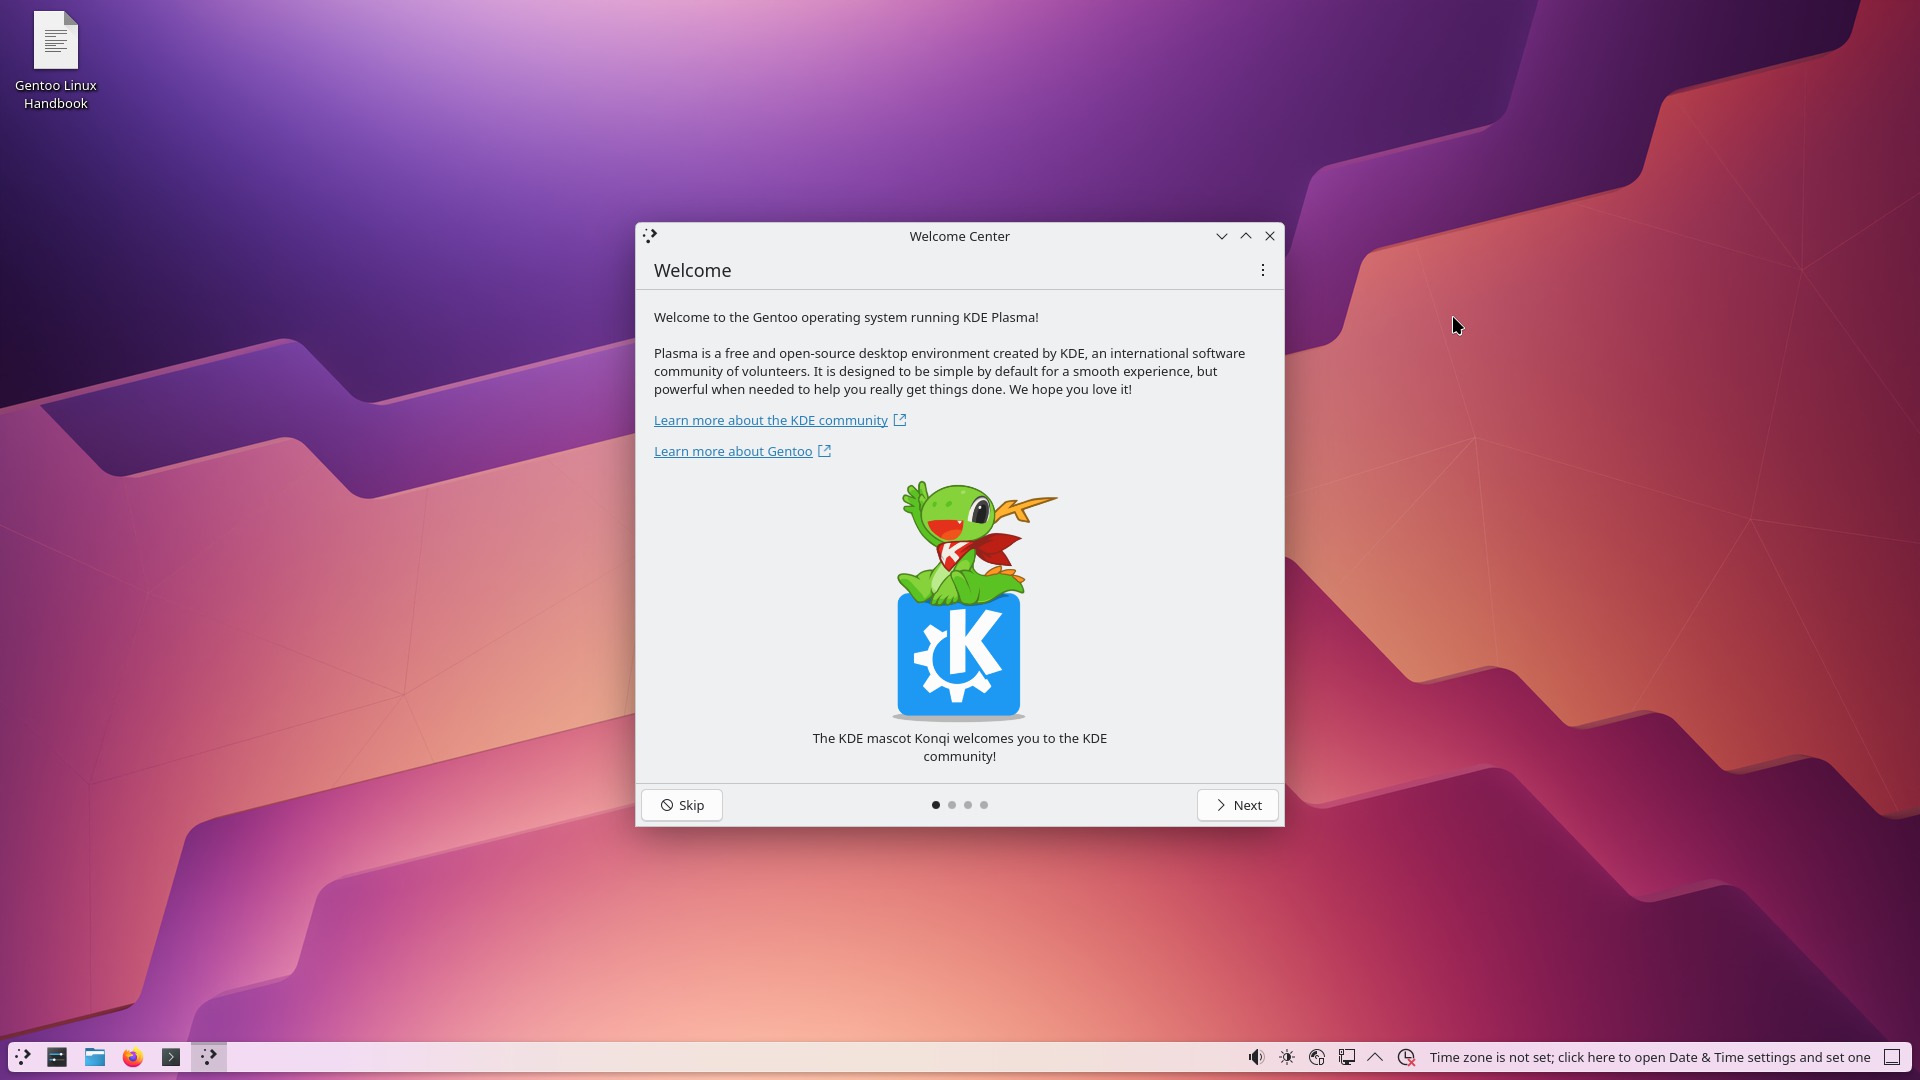Open the Gentoo Linux Handbook desktop file

coord(56,60)
